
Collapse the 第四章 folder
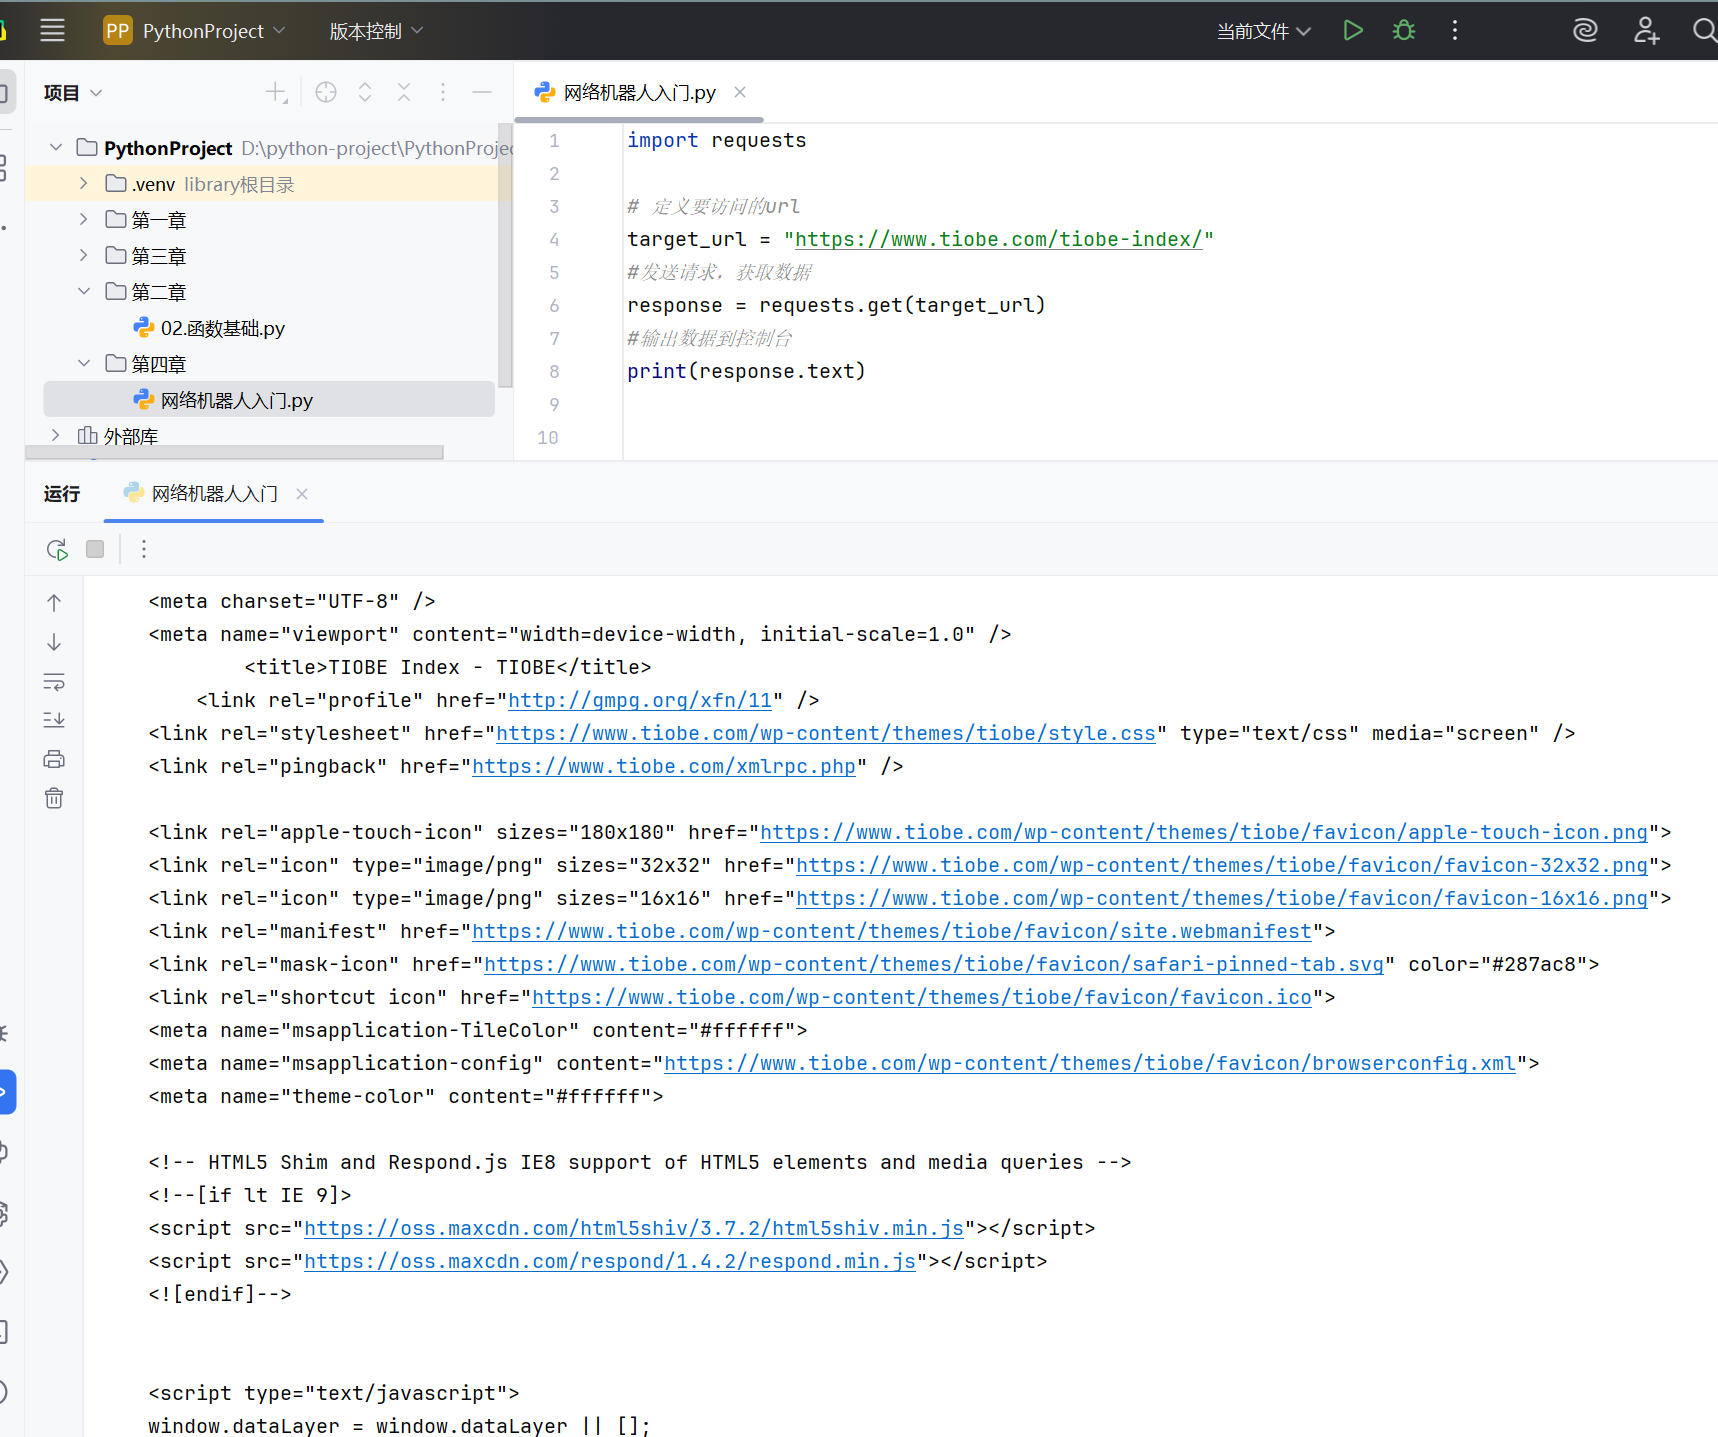click(x=84, y=363)
